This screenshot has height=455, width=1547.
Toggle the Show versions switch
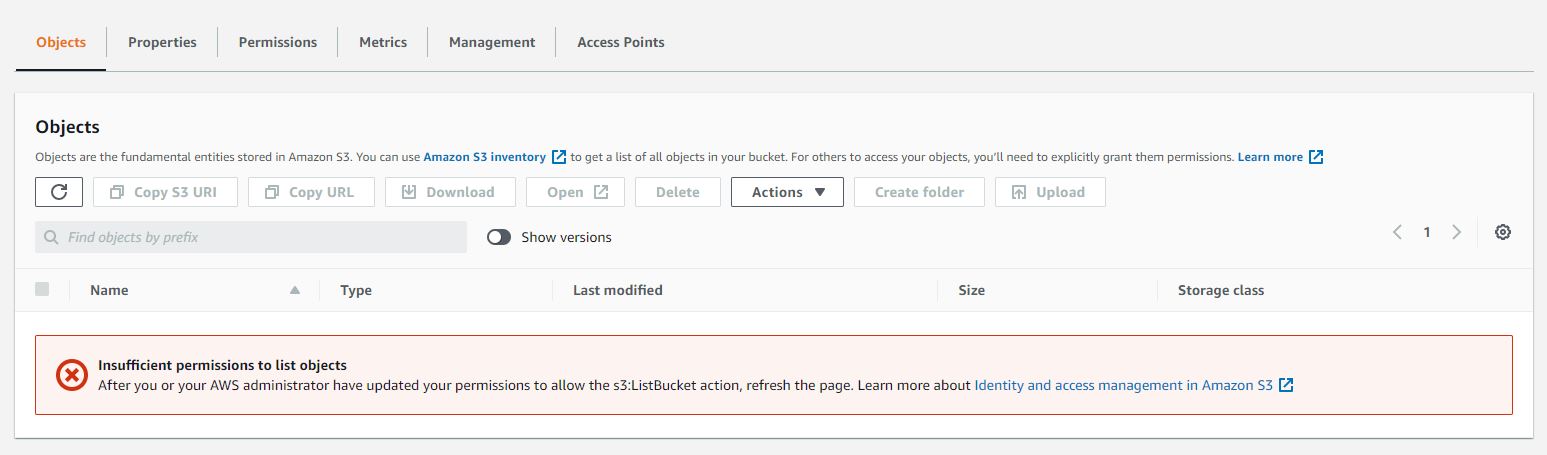tap(499, 237)
